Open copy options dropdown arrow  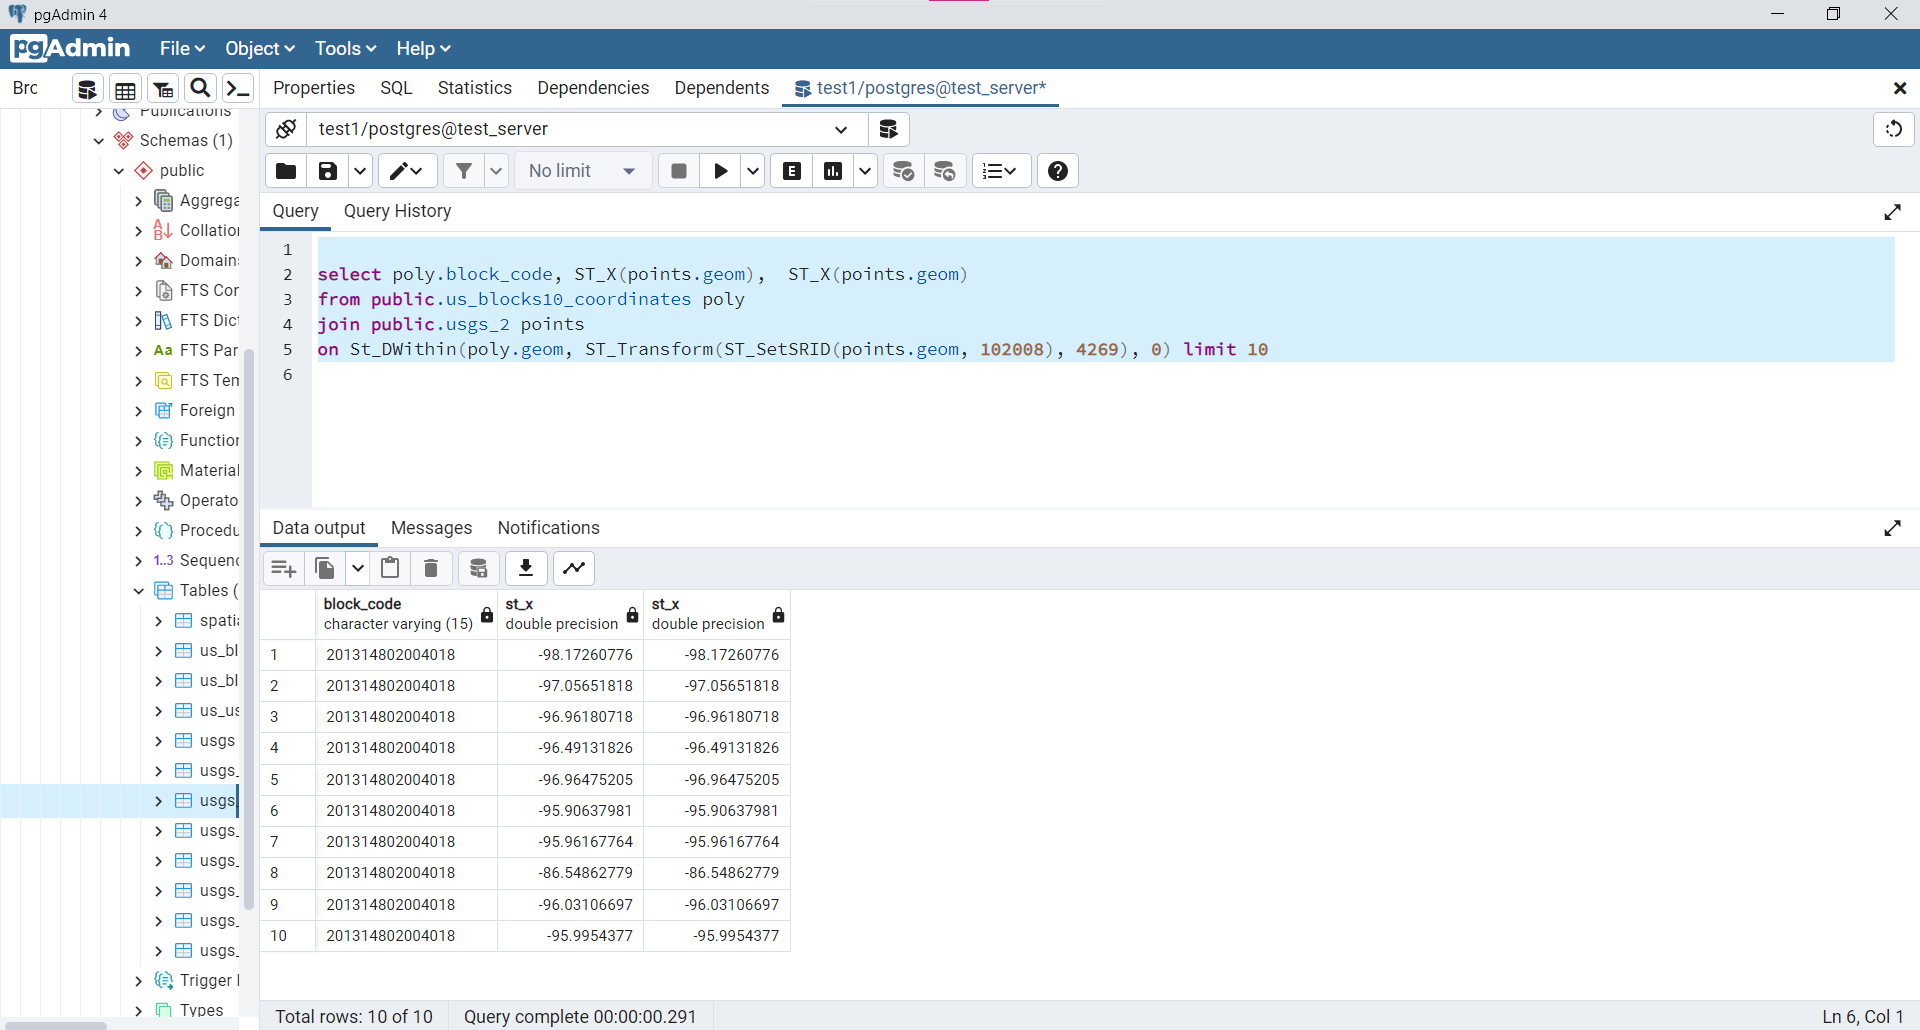click(x=357, y=569)
